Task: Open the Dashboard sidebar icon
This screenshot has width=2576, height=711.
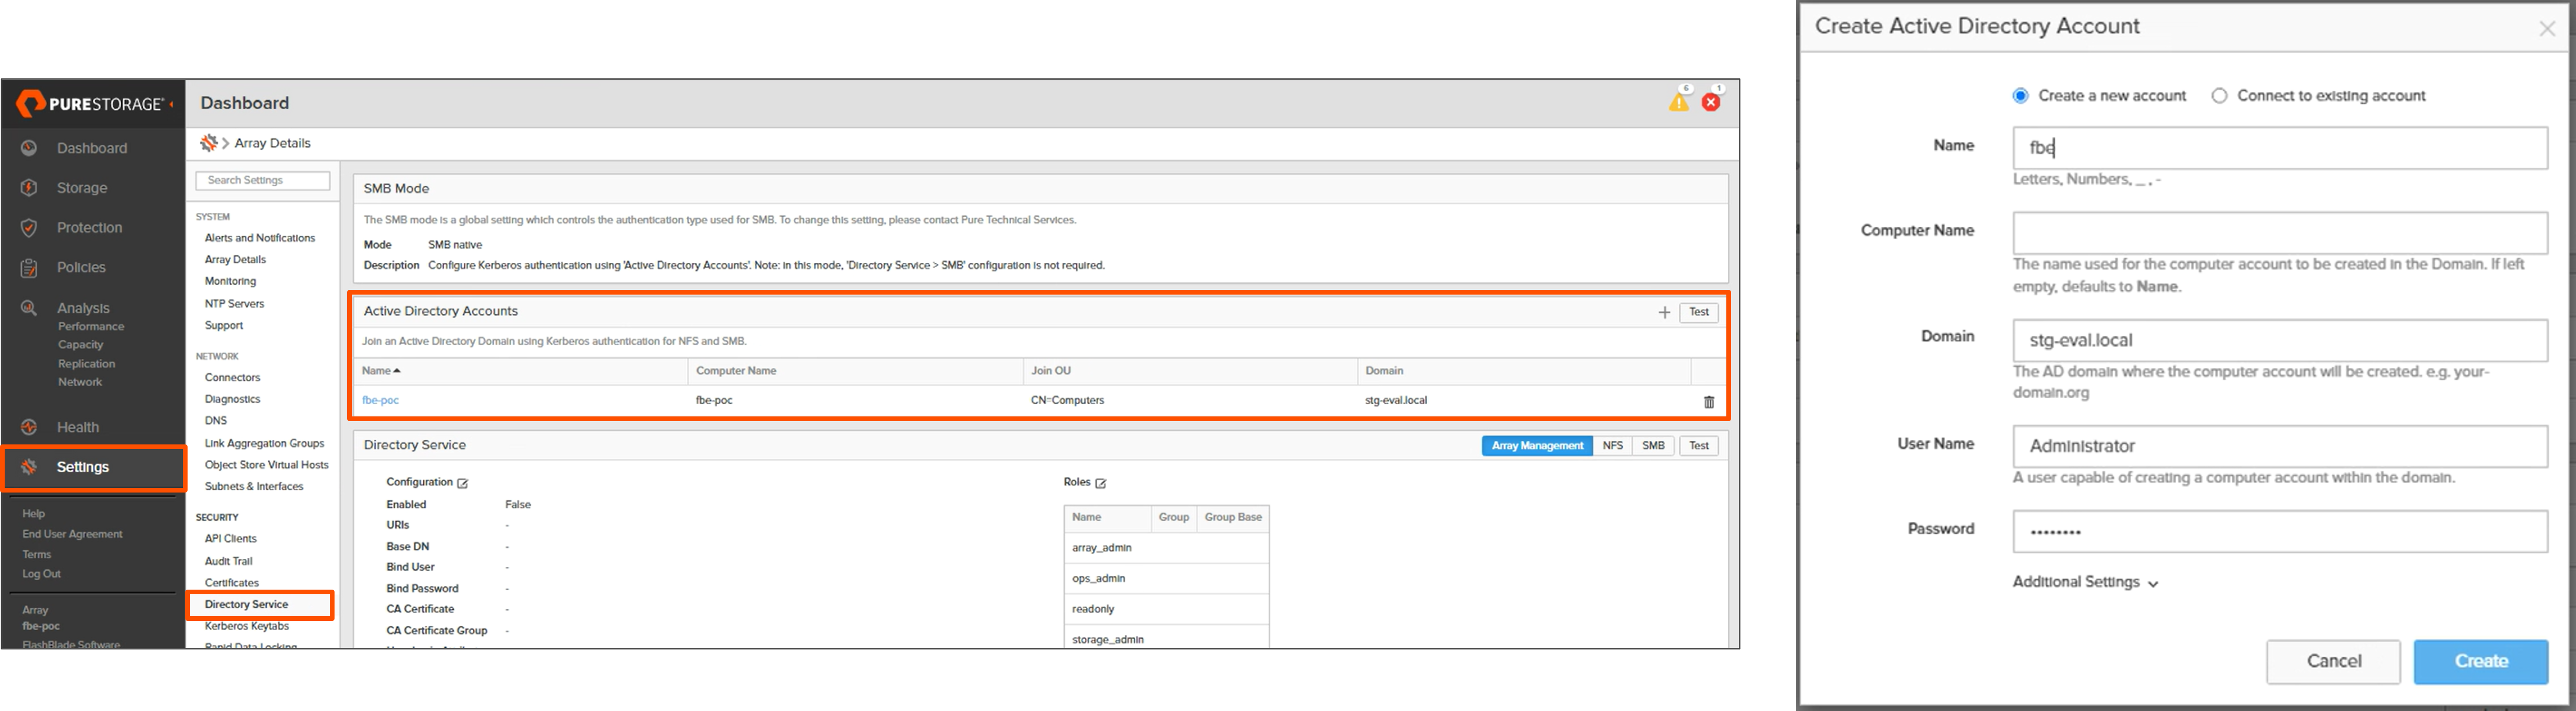Action: click(x=30, y=148)
